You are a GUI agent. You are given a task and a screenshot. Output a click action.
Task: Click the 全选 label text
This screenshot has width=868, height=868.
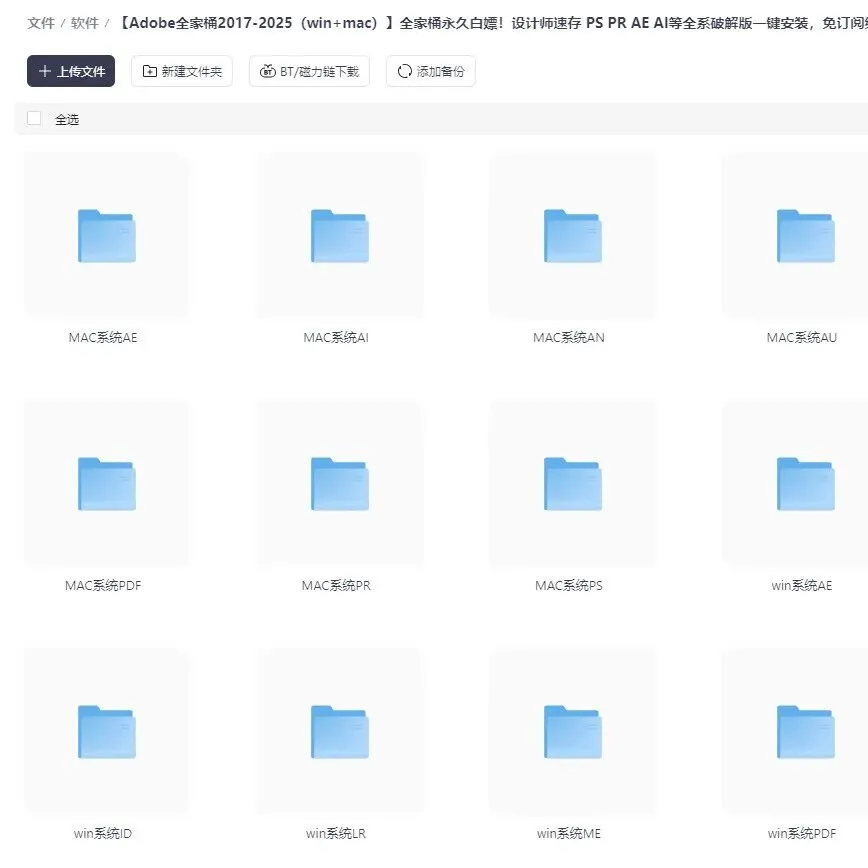point(67,119)
